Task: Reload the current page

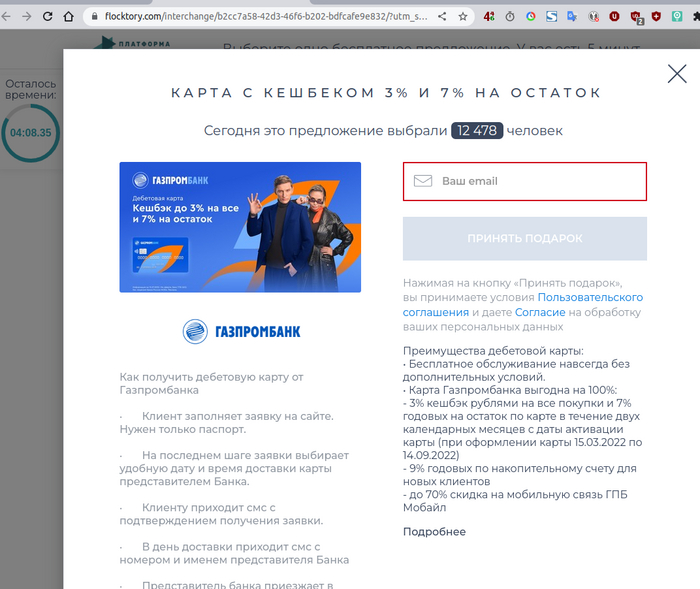Action: [x=47, y=17]
